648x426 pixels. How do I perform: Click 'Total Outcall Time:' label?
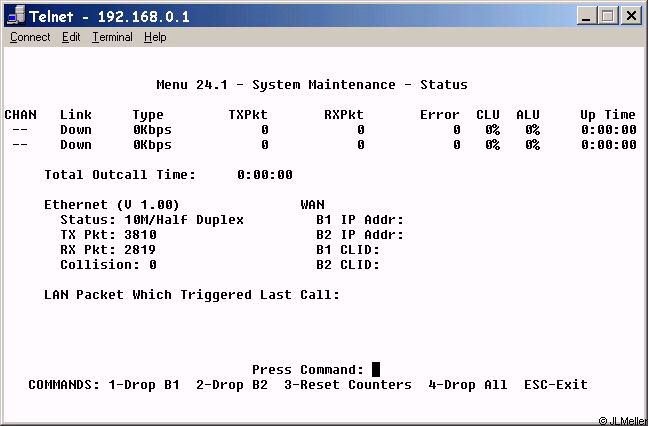tap(120, 175)
